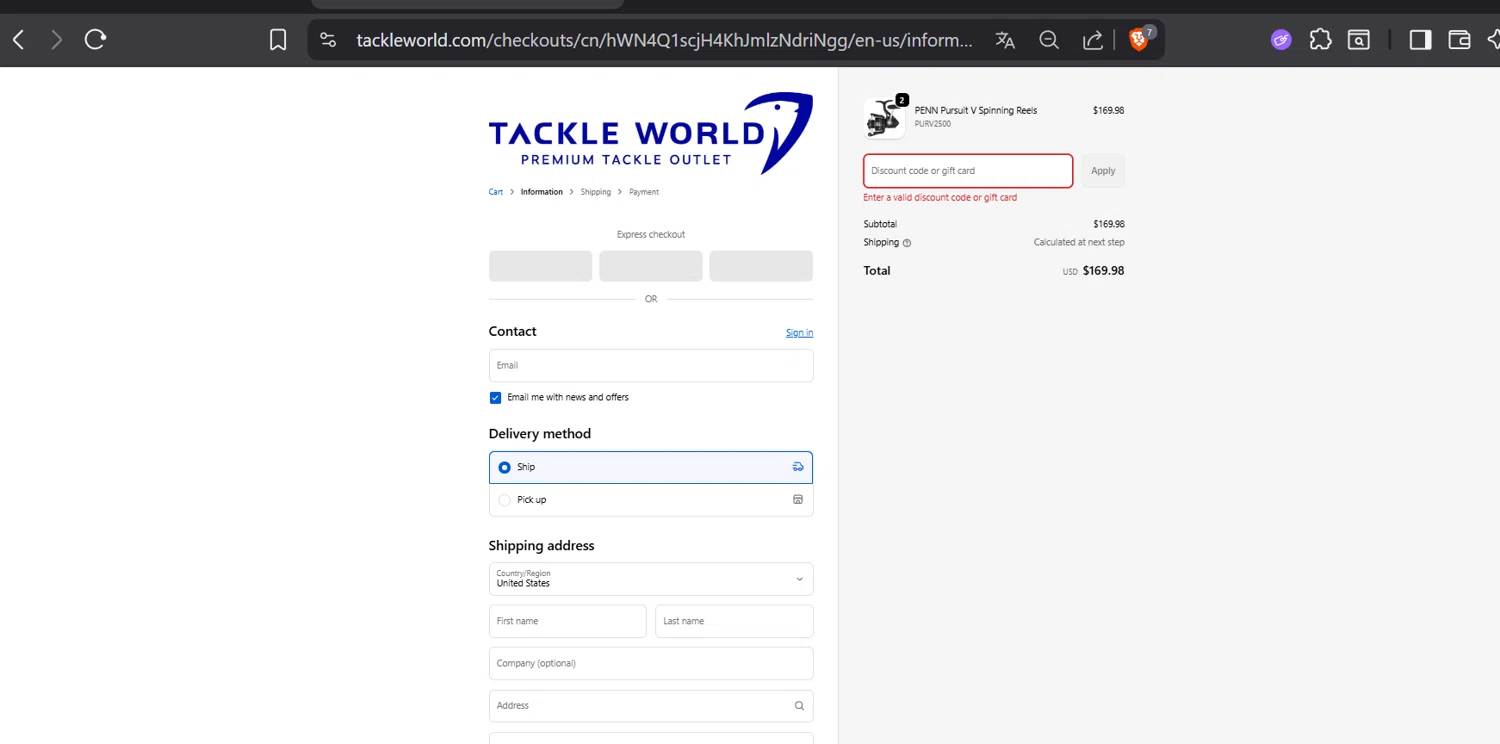Click the PENN Pursuit reel thumbnail
The height and width of the screenshot is (744, 1500).
[x=884, y=118]
